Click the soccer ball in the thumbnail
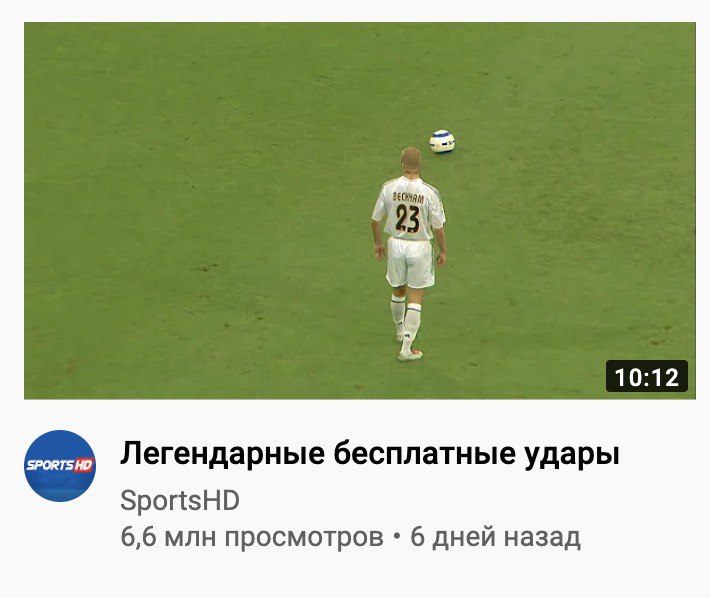The height and width of the screenshot is (598, 710). (442, 141)
